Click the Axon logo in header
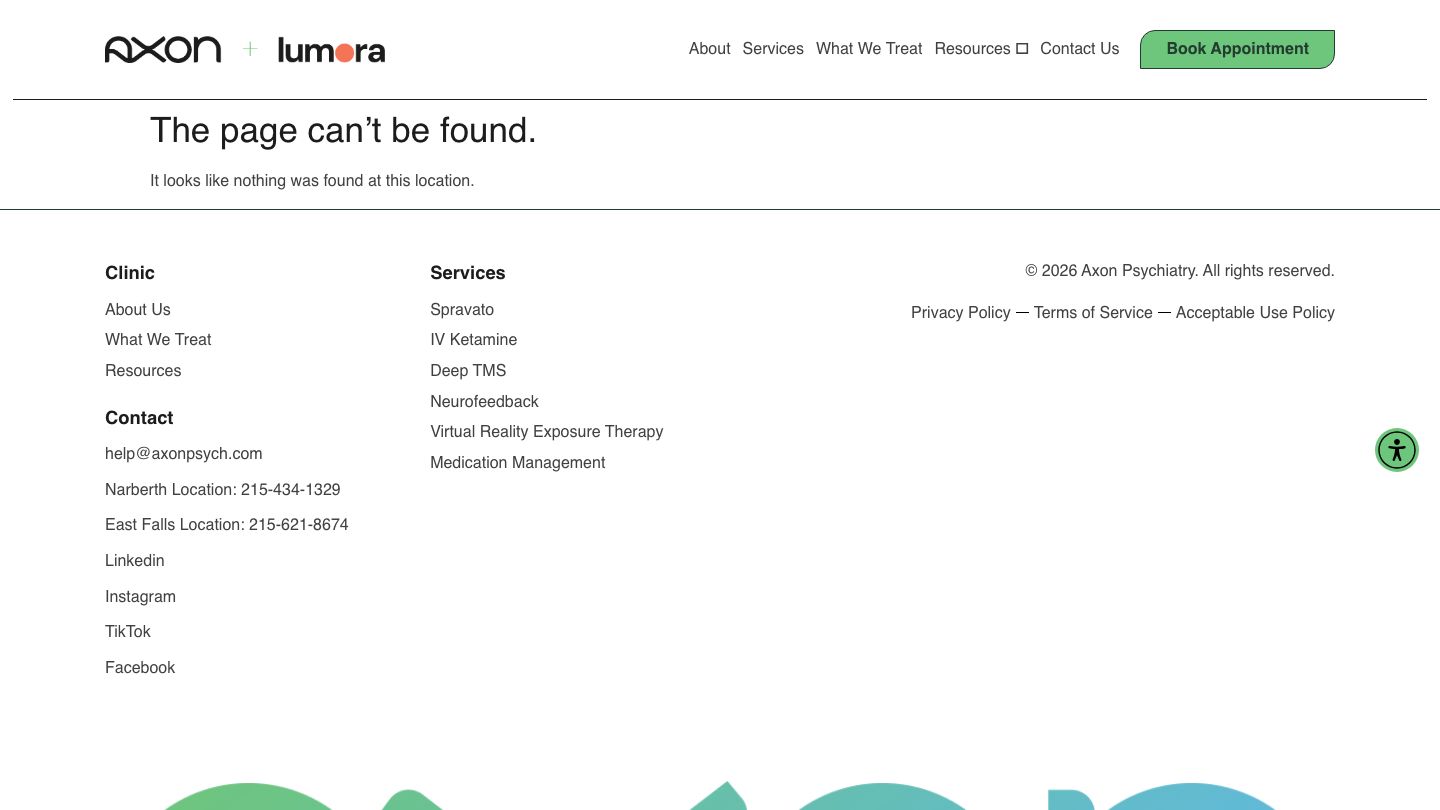This screenshot has height=810, width=1440. pos(163,49)
